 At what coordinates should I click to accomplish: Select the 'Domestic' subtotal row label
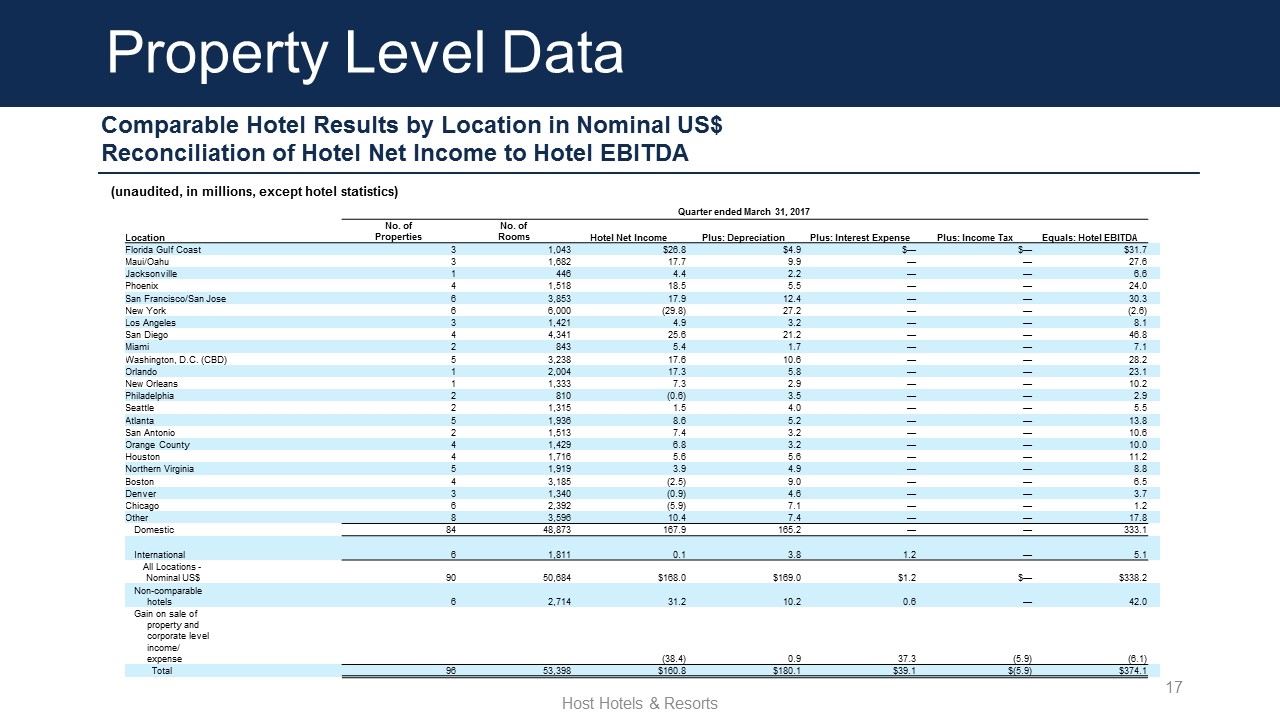pyautogui.click(x=155, y=530)
